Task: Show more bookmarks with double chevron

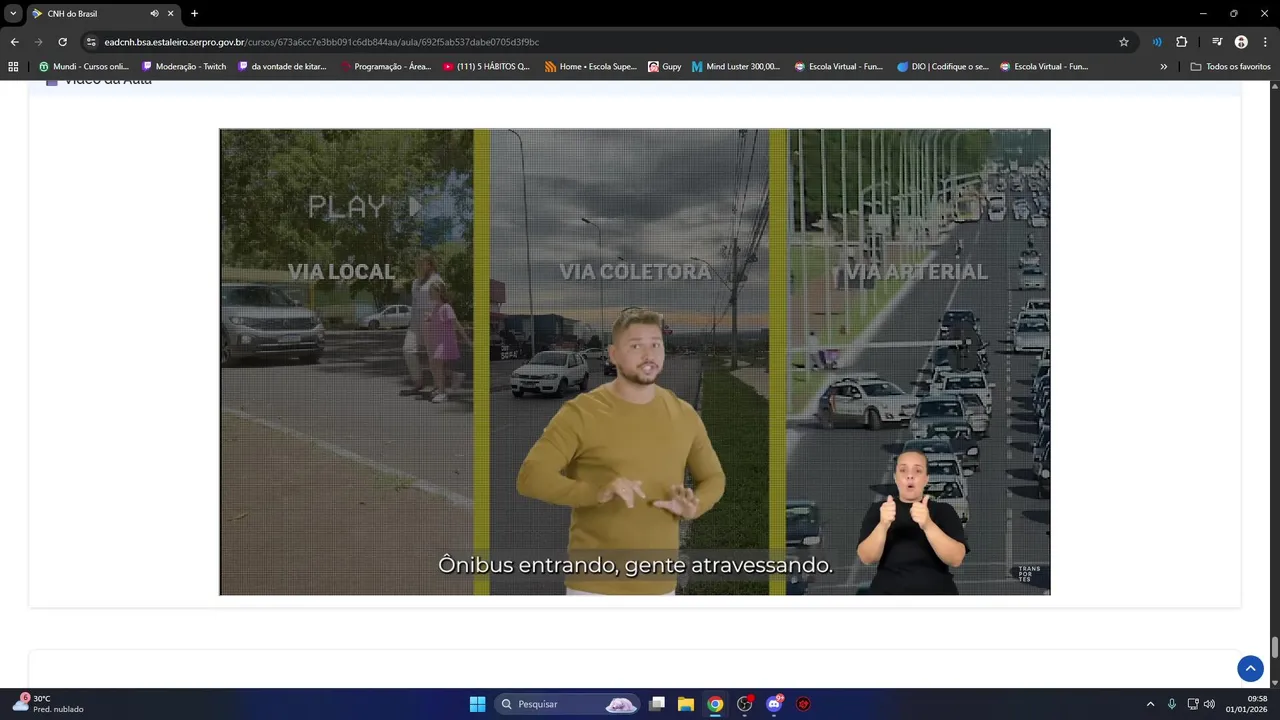Action: coord(1163,66)
